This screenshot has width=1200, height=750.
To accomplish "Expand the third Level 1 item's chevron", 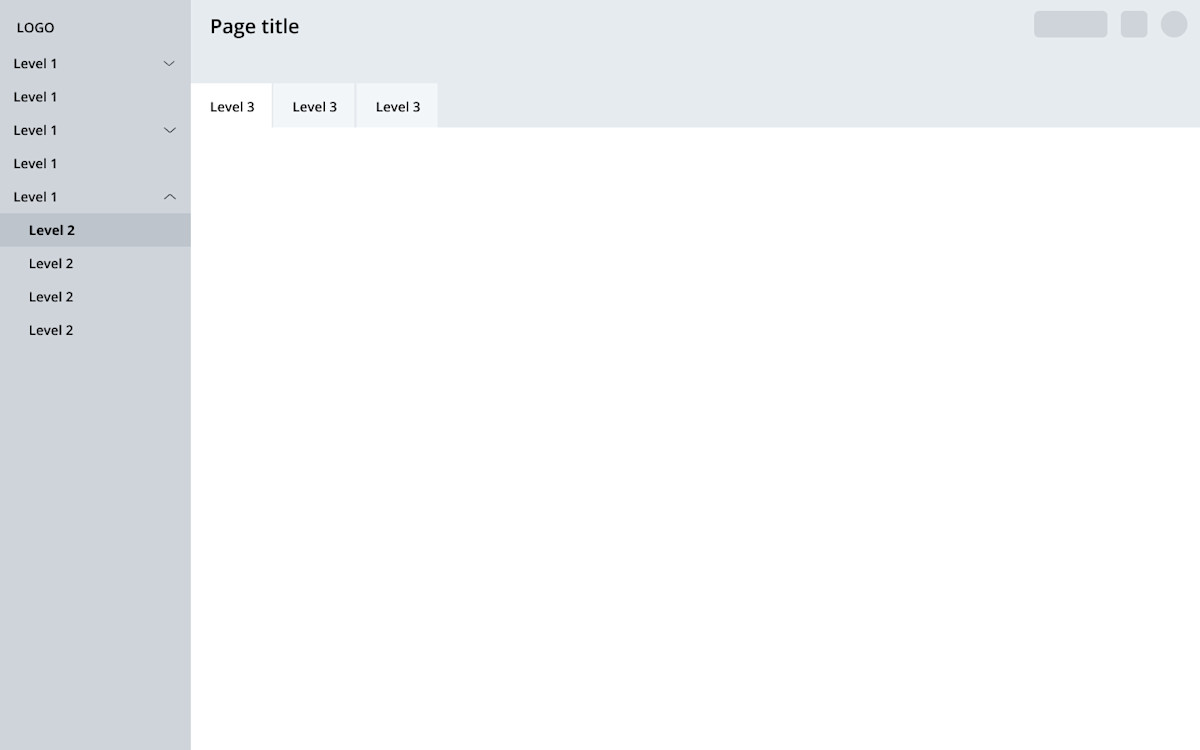I will click(x=169, y=130).
